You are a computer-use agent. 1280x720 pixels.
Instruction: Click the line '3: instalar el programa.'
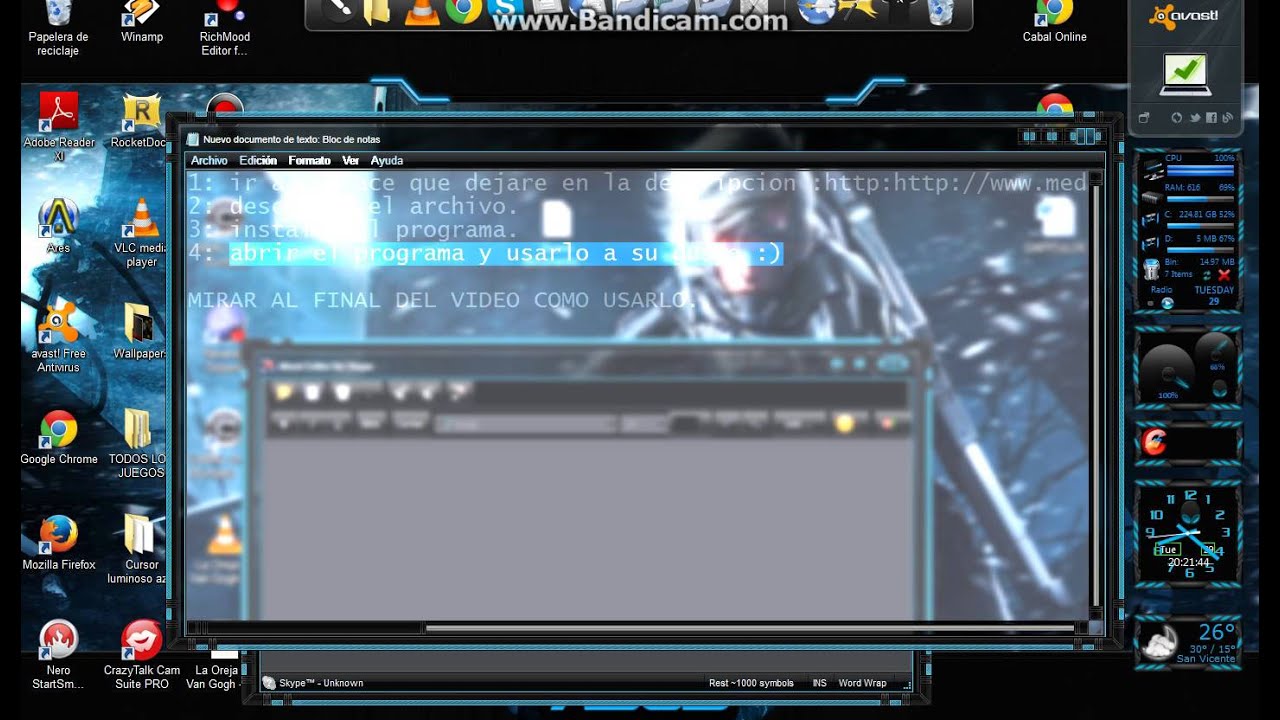(353, 230)
